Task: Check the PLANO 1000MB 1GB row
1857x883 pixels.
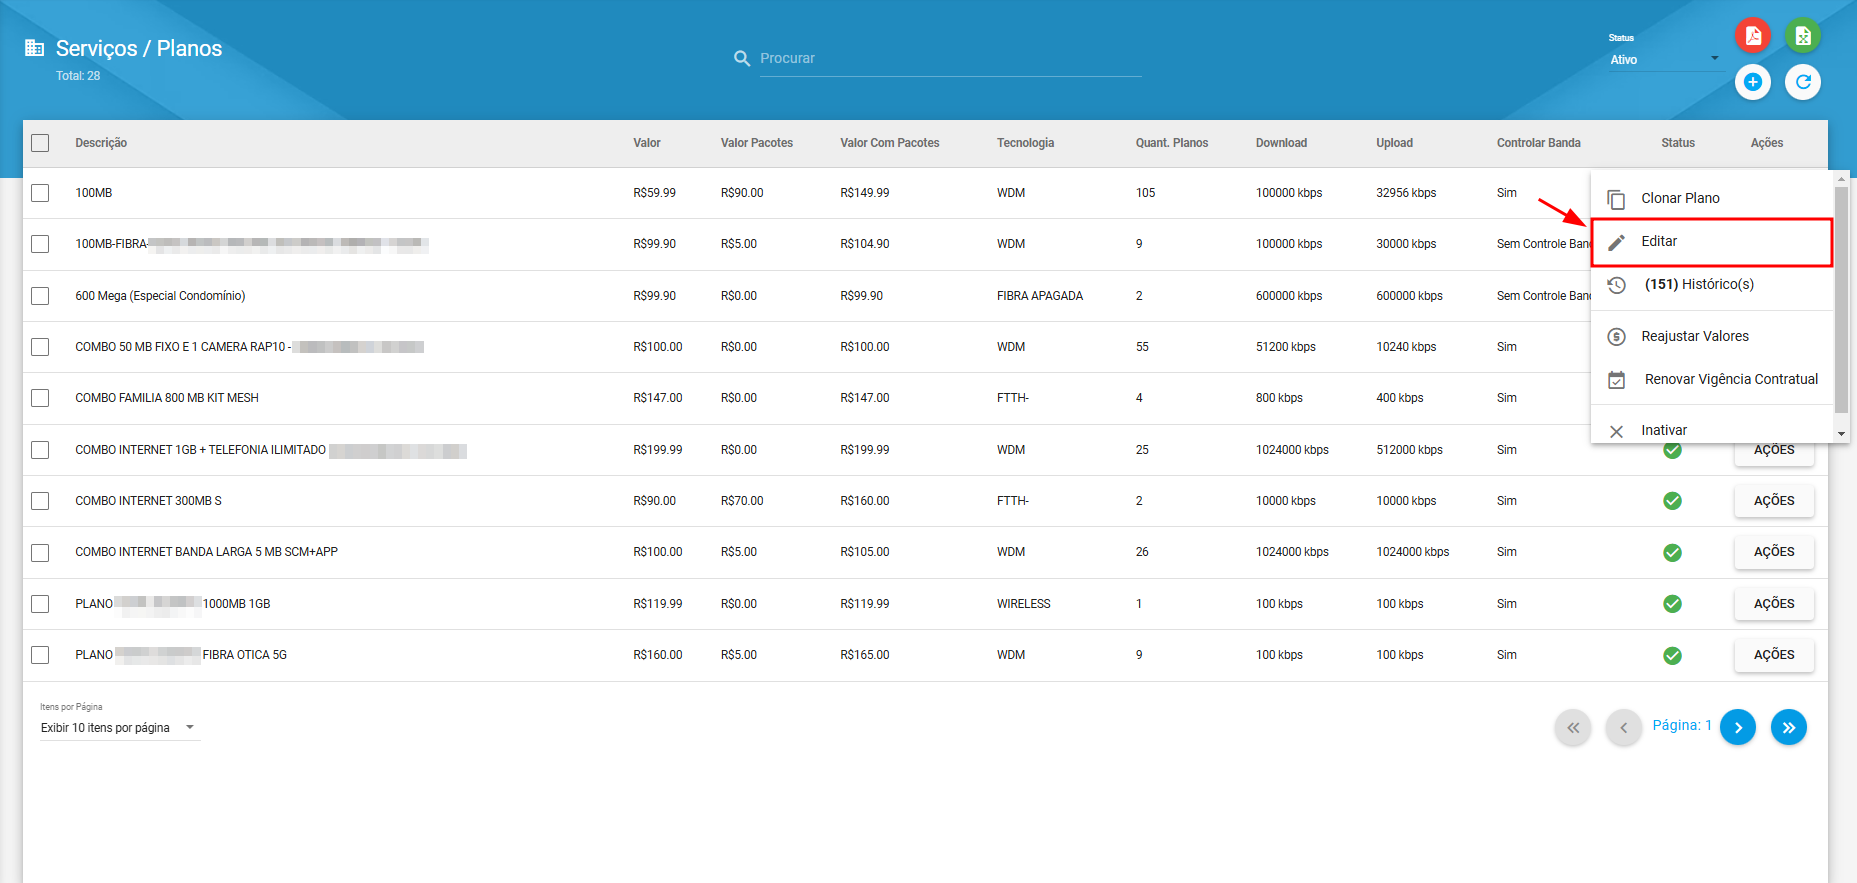Action: point(40,604)
